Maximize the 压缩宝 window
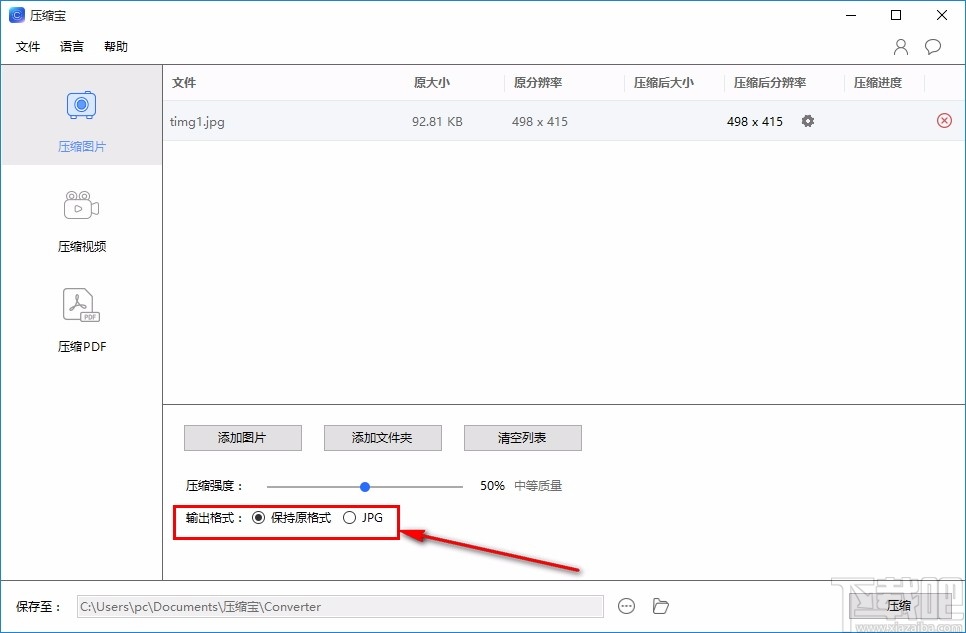 [896, 15]
